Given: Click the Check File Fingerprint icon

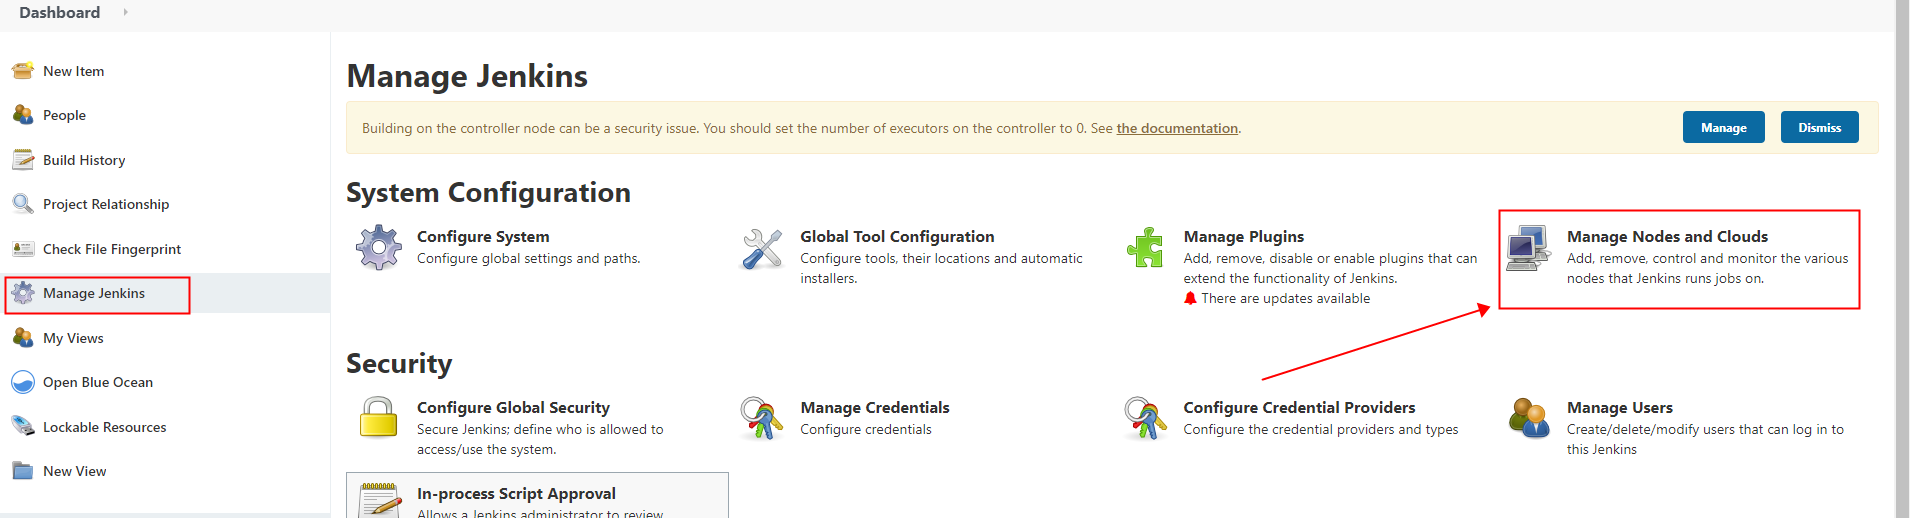Looking at the screenshot, I should click(23, 249).
